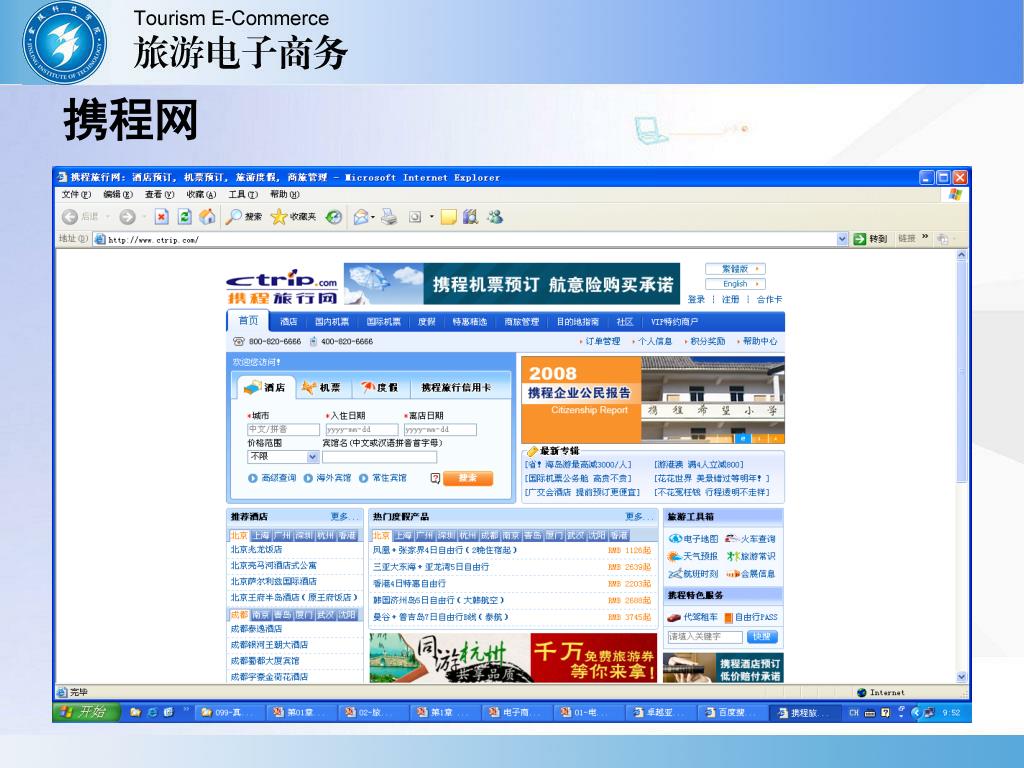Screen dimensions: 1024x768
Task: Click the 登录 login link
Action: pyautogui.click(x=696, y=300)
